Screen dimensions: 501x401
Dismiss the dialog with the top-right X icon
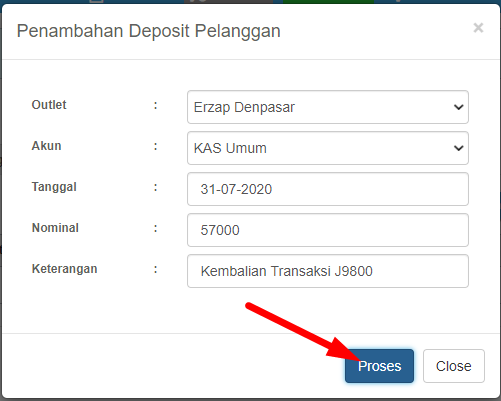(x=478, y=28)
